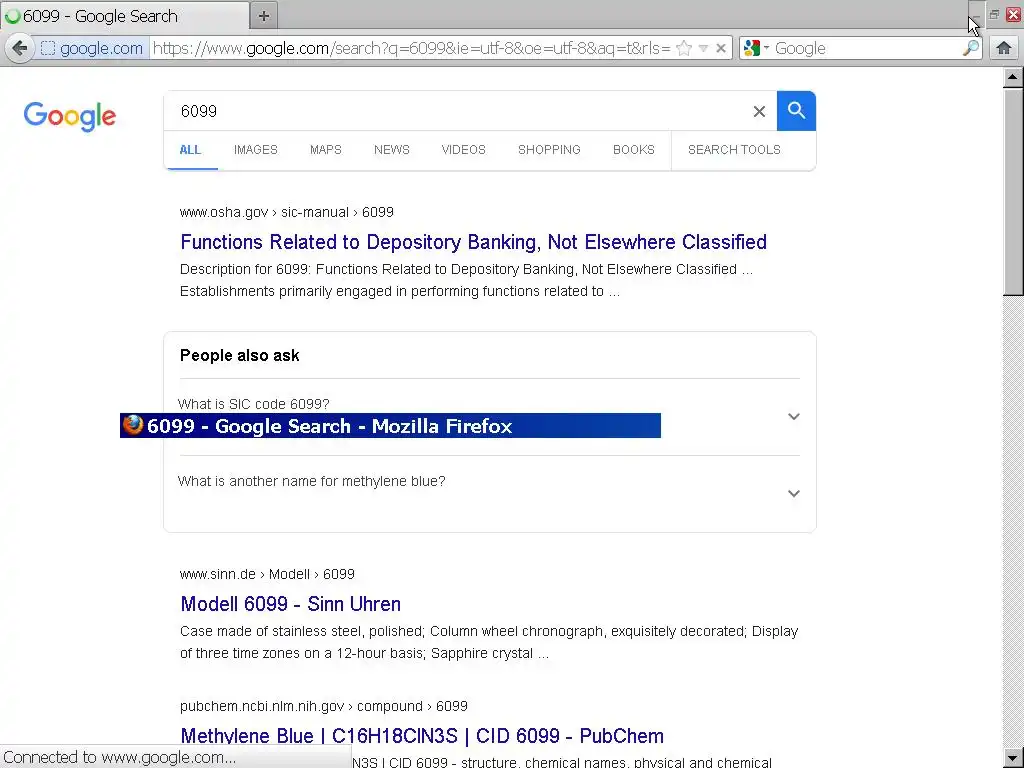Open the Google logo homepage
This screenshot has width=1024, height=768.
pos(70,116)
